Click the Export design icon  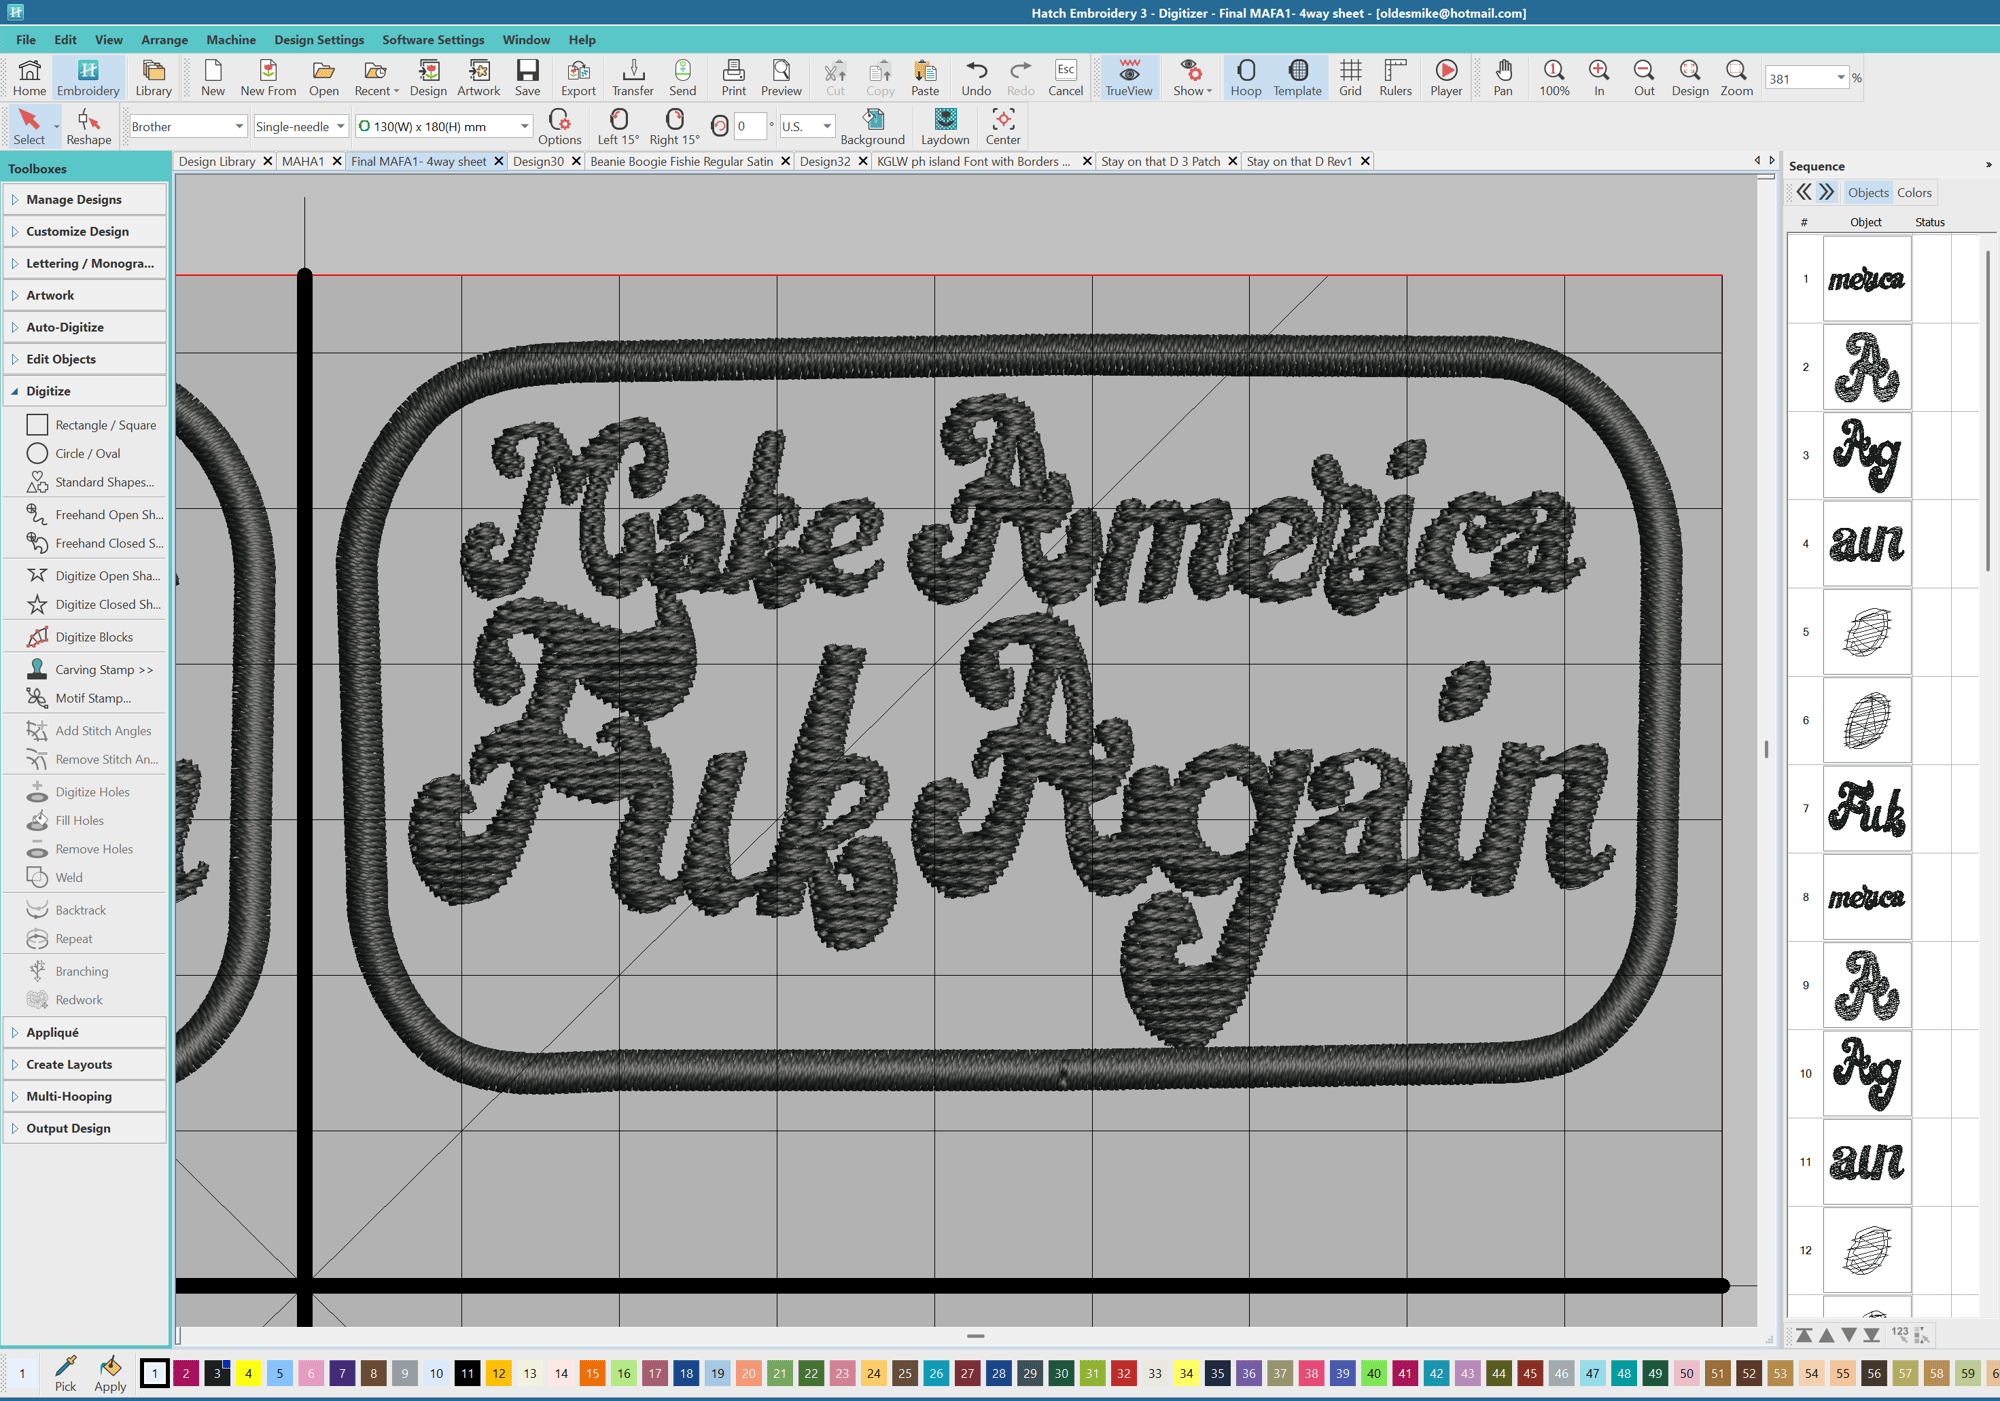click(x=578, y=77)
